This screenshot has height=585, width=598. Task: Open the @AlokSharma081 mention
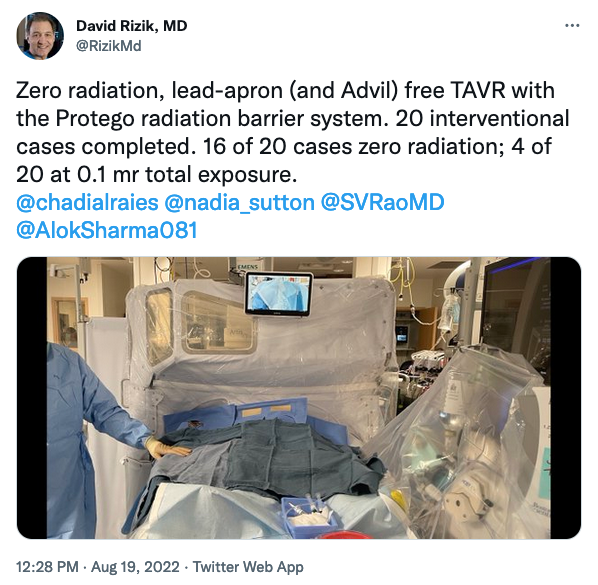pyautogui.click(x=107, y=230)
